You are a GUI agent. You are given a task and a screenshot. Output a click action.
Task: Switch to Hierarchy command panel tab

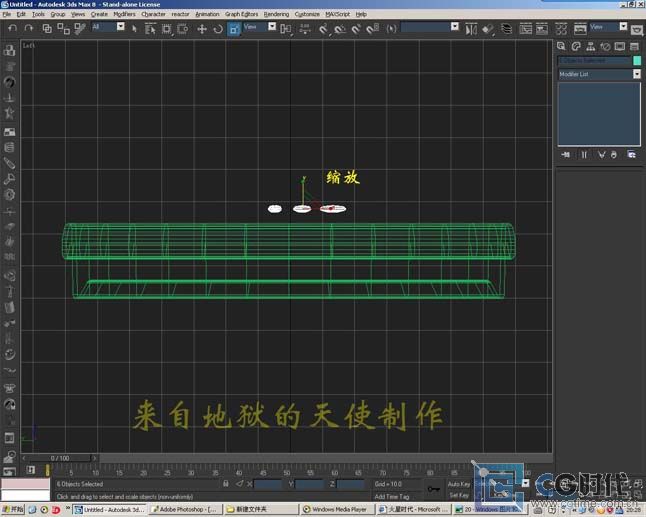pos(590,47)
